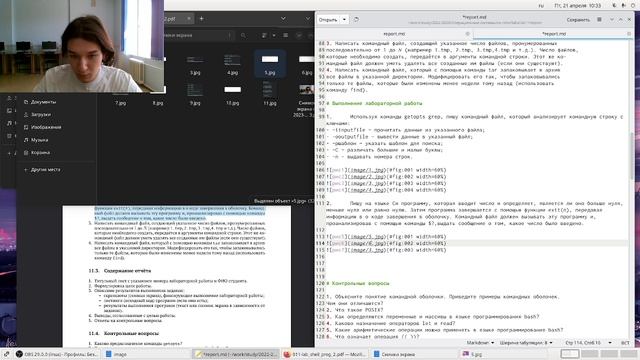Switch to the first report.md tab
640x360 pixels.
[394, 34]
